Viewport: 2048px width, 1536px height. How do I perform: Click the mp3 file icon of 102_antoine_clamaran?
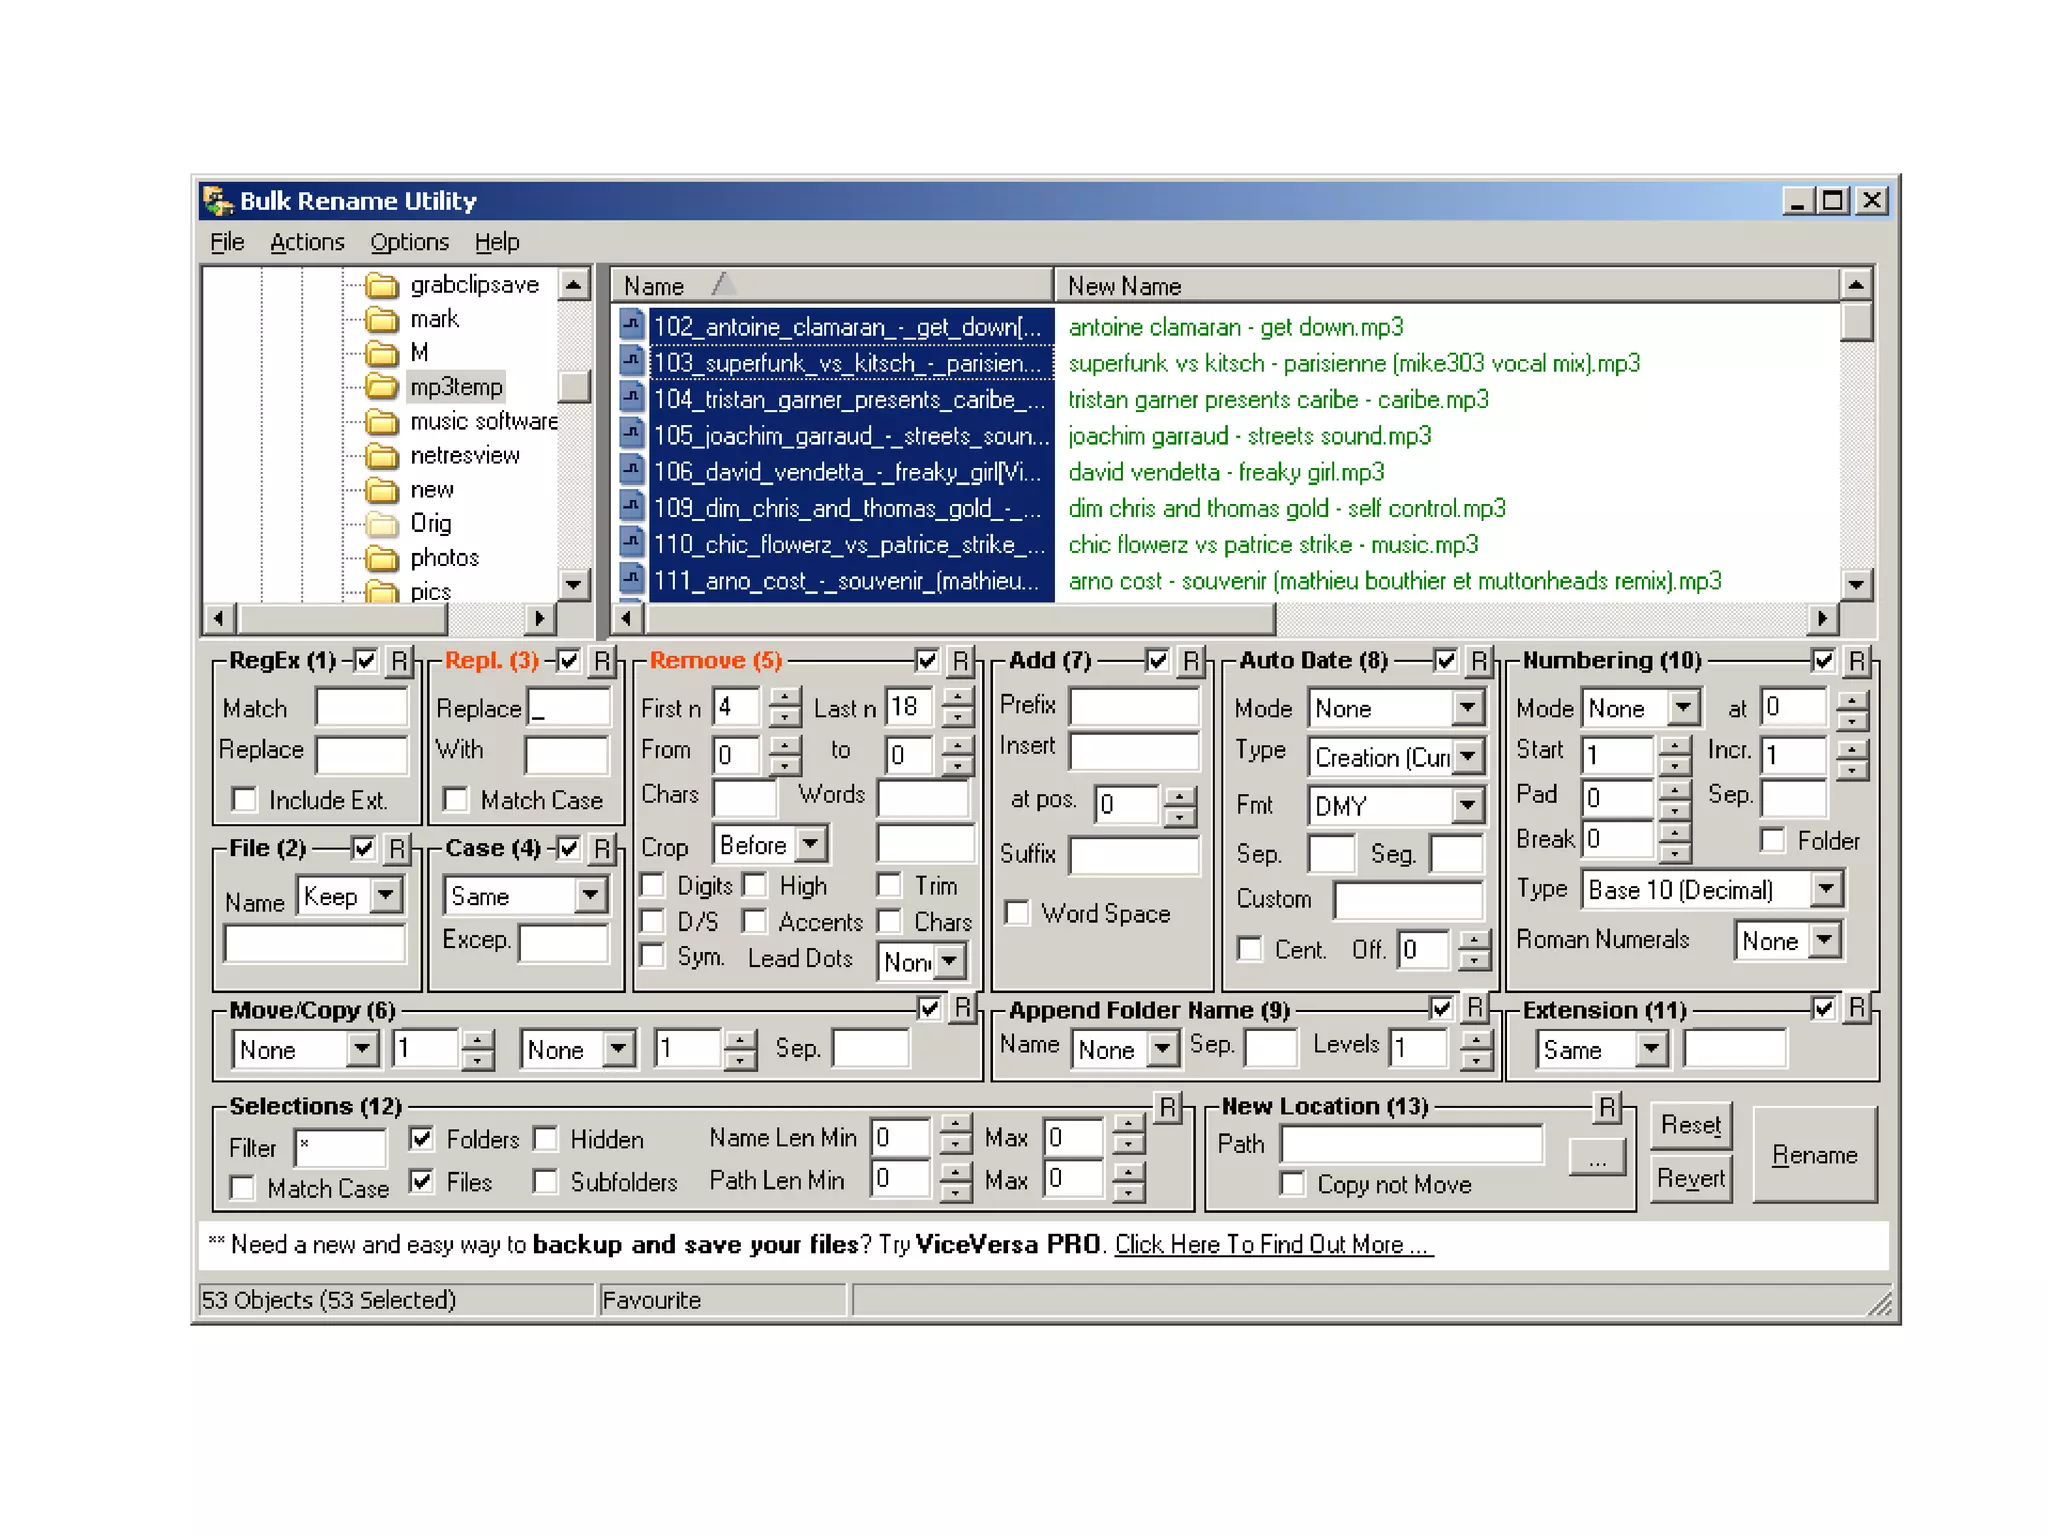(631, 326)
